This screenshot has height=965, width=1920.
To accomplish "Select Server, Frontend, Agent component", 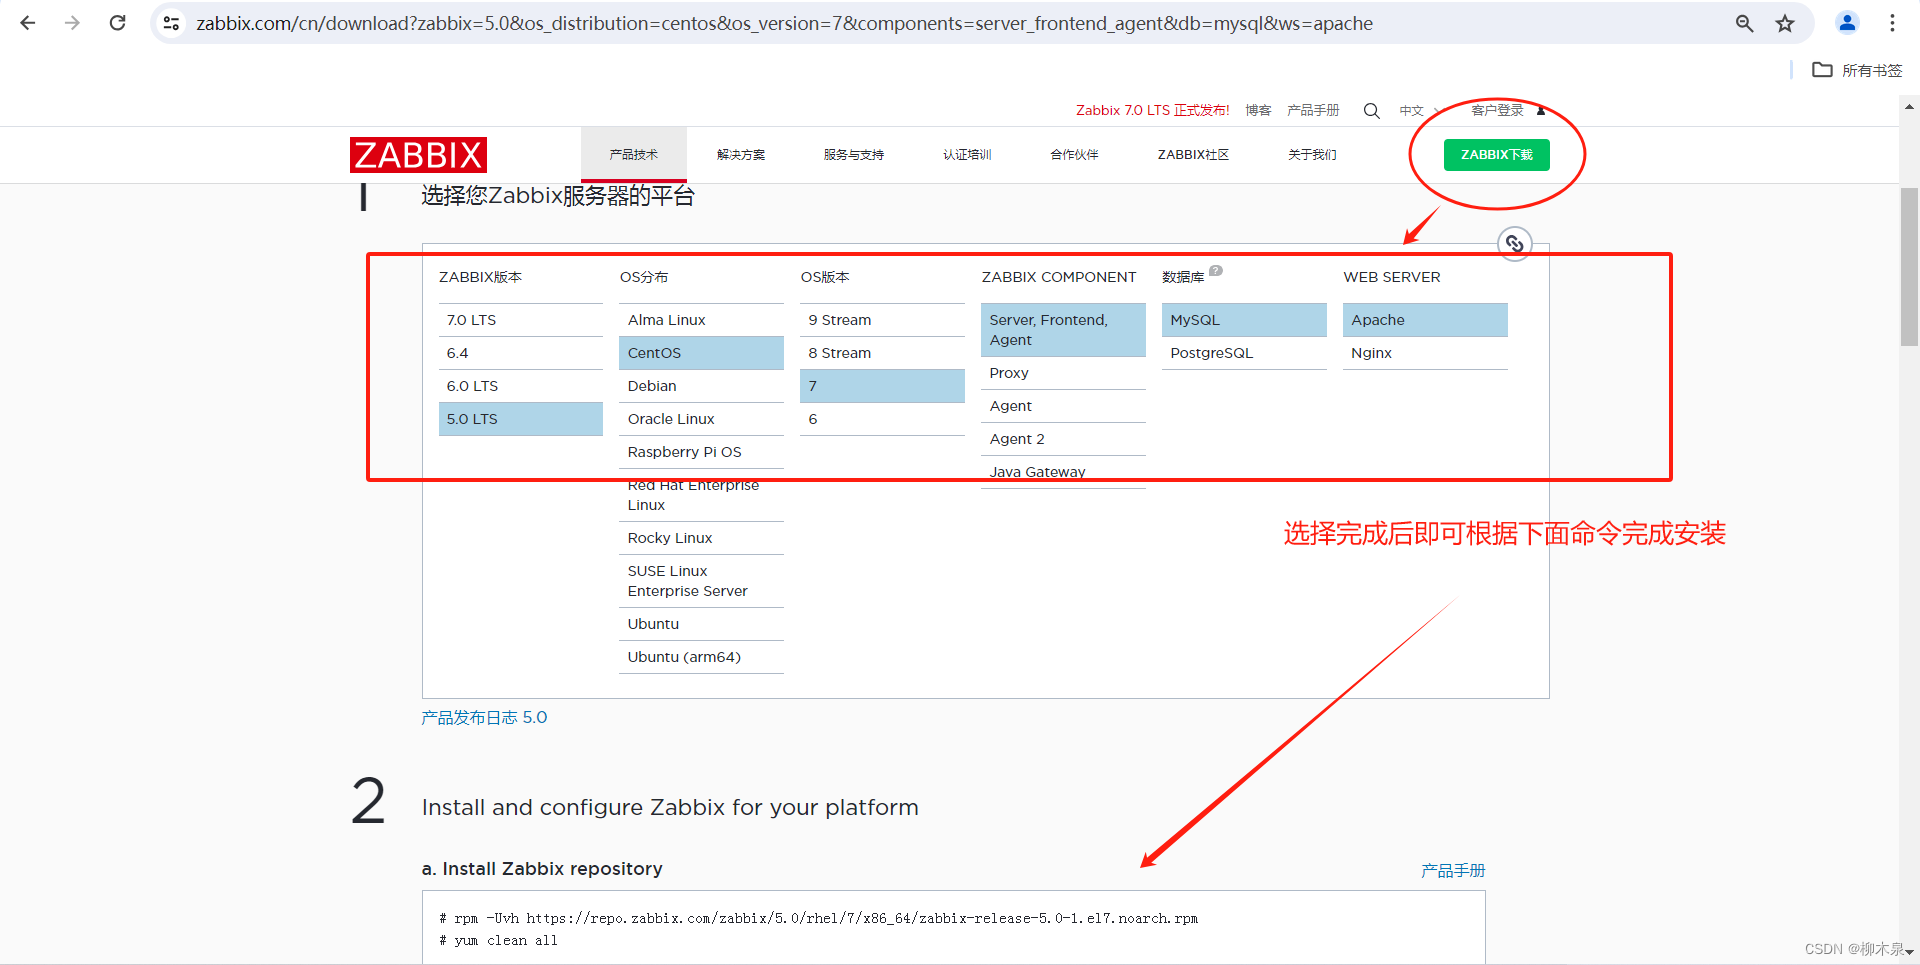I will pyautogui.click(x=1063, y=330).
